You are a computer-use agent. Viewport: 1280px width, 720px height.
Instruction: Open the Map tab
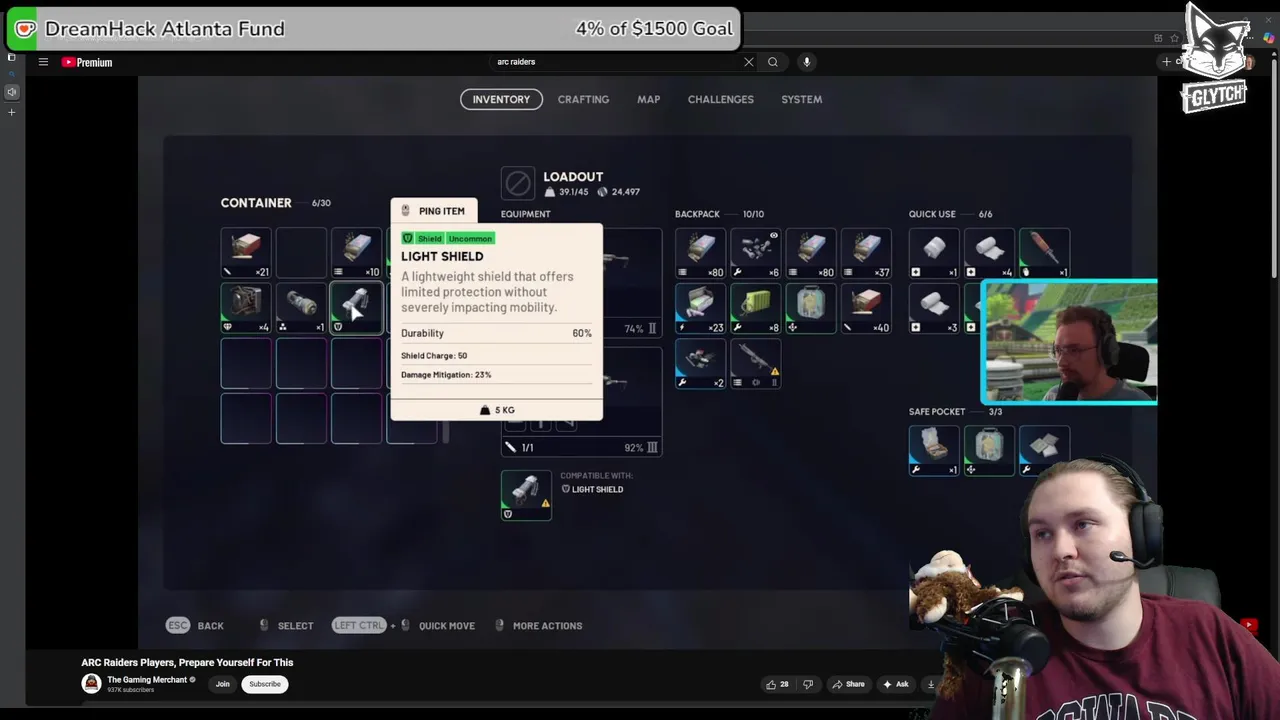tap(648, 99)
